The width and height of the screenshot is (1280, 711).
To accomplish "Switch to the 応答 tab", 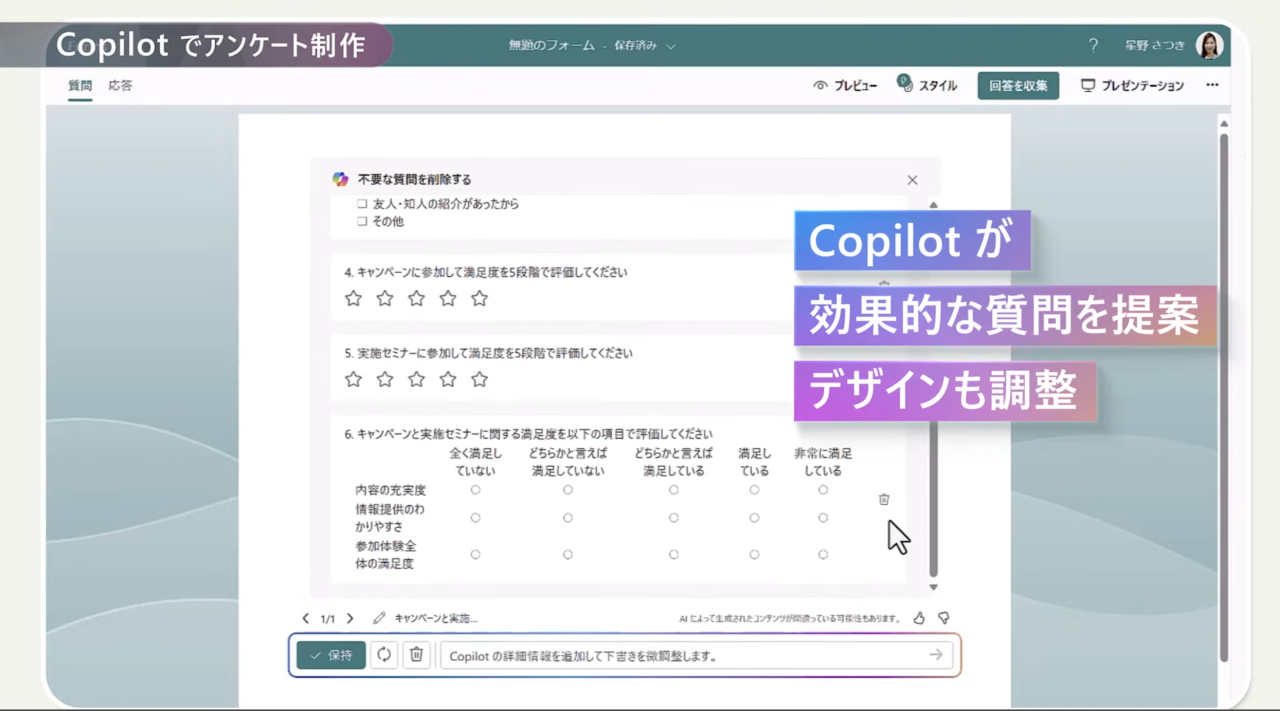I will click(x=121, y=86).
